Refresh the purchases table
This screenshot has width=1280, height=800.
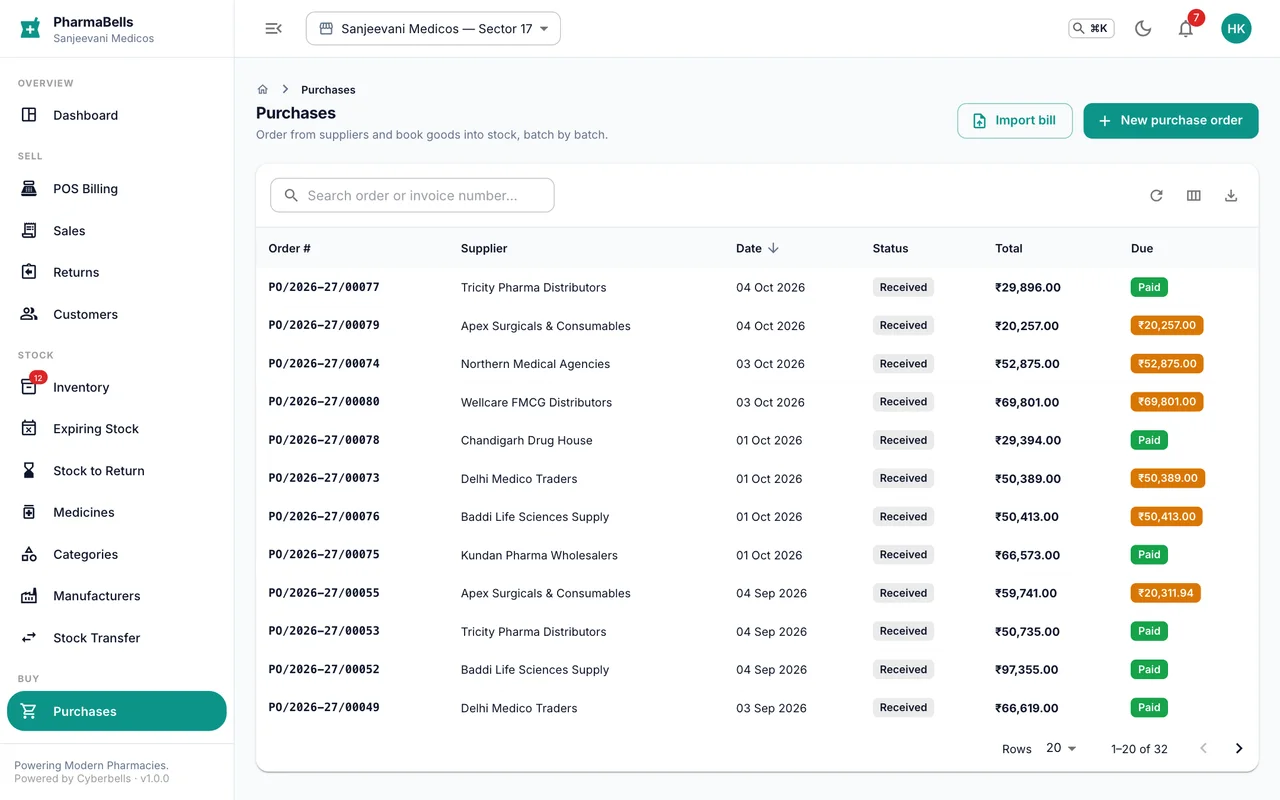[x=1156, y=196]
